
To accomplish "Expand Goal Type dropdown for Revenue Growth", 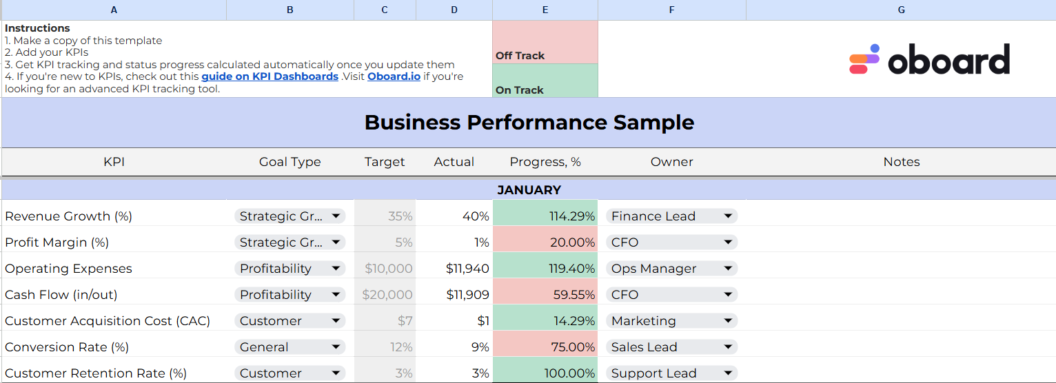I will (x=290, y=216).
